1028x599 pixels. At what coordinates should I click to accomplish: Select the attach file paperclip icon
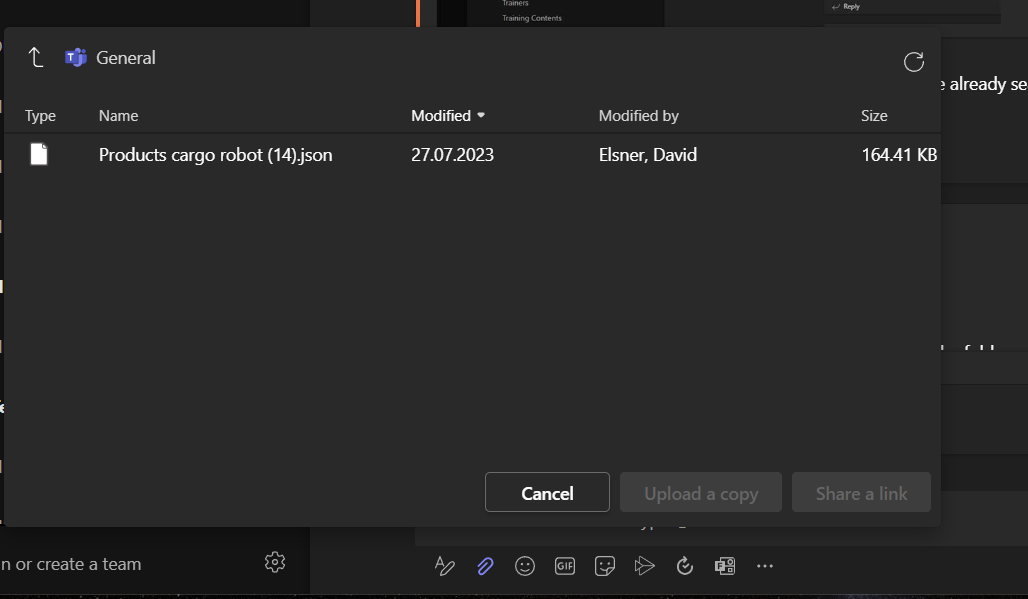tap(485, 566)
